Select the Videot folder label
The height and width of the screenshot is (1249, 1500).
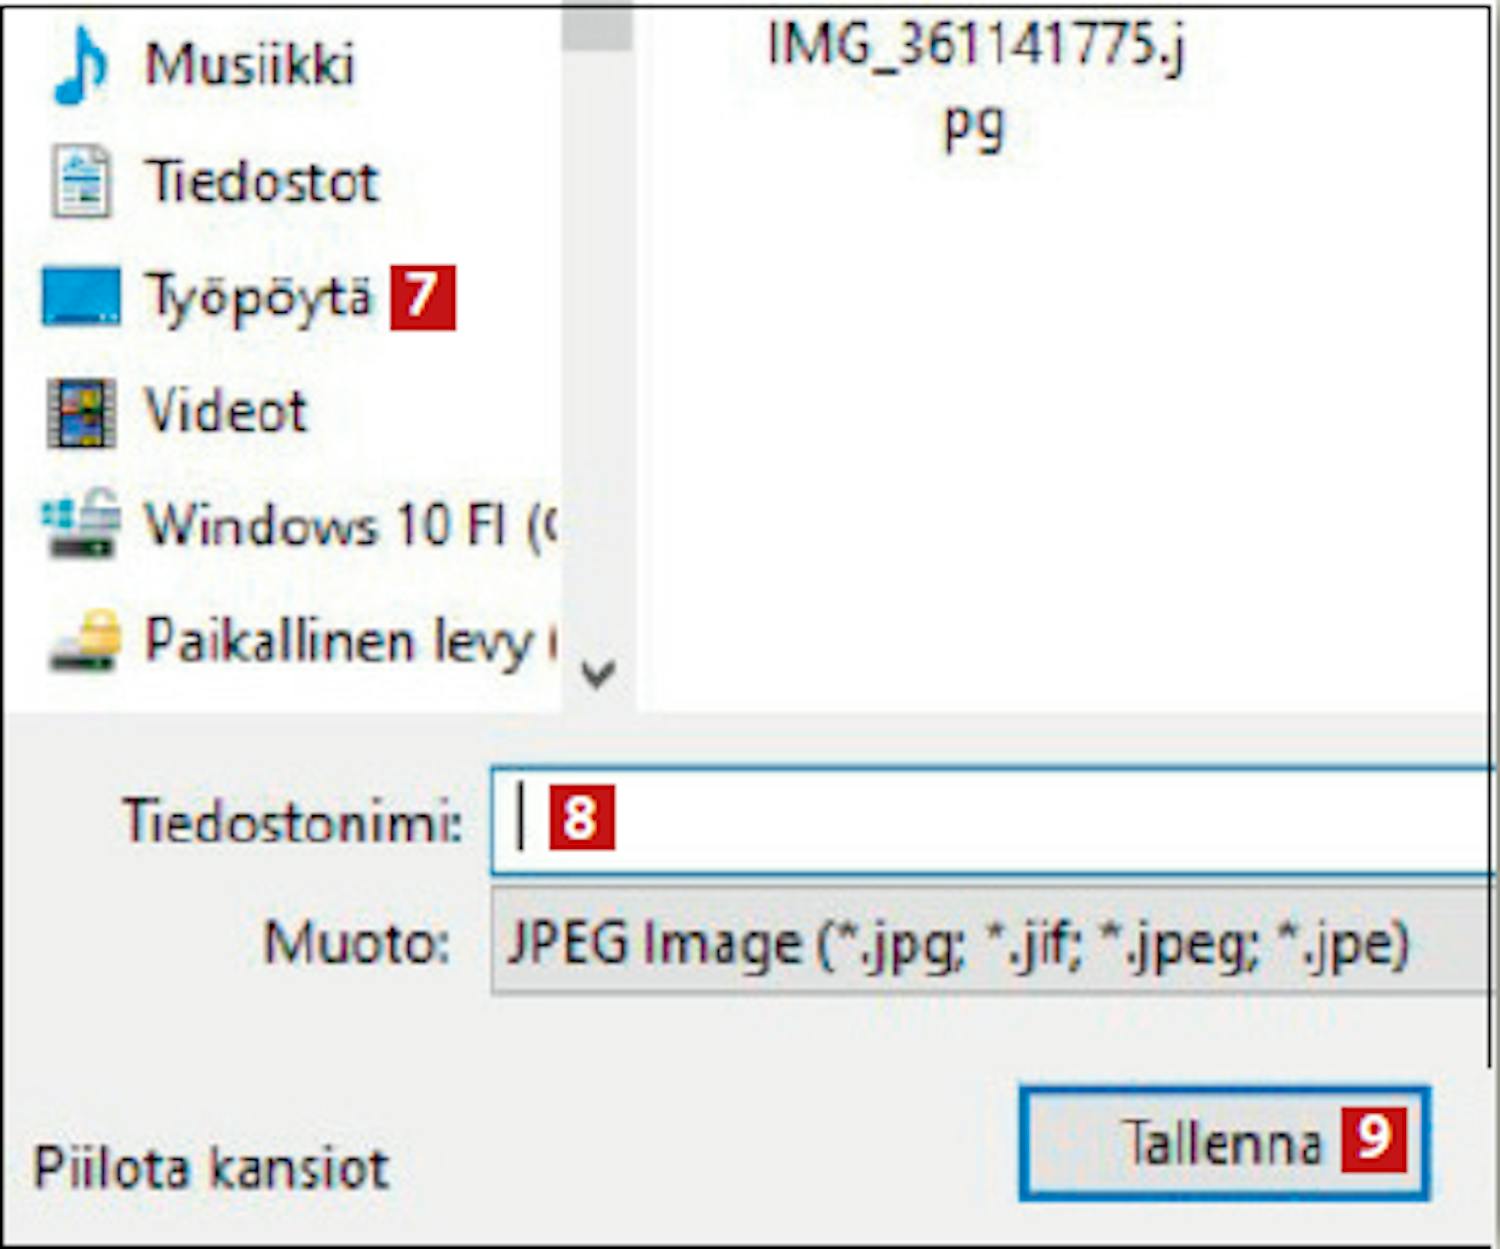(226, 411)
